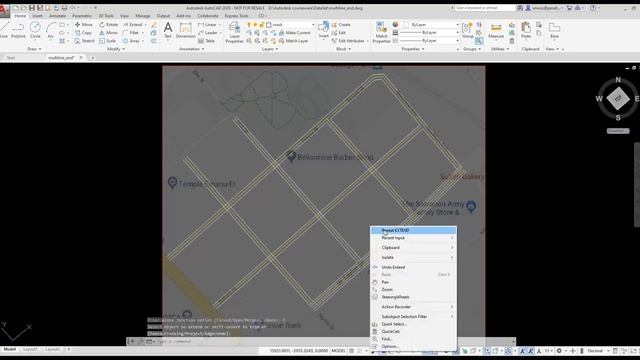
Task: Click the Move tool
Action: click(x=84, y=24)
